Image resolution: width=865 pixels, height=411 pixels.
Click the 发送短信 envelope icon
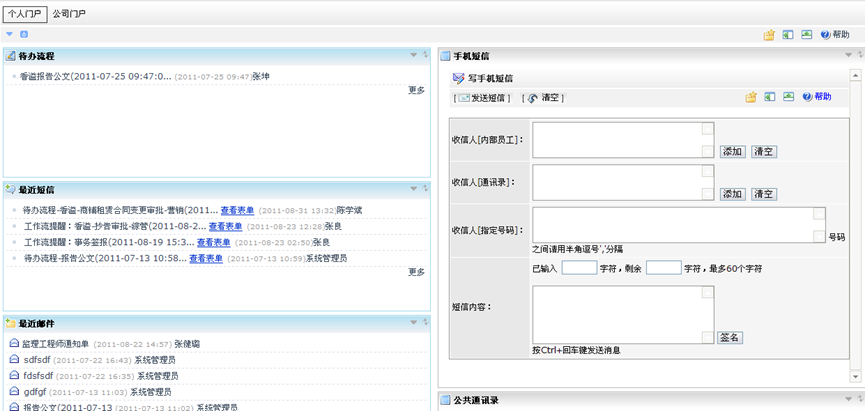[464, 98]
